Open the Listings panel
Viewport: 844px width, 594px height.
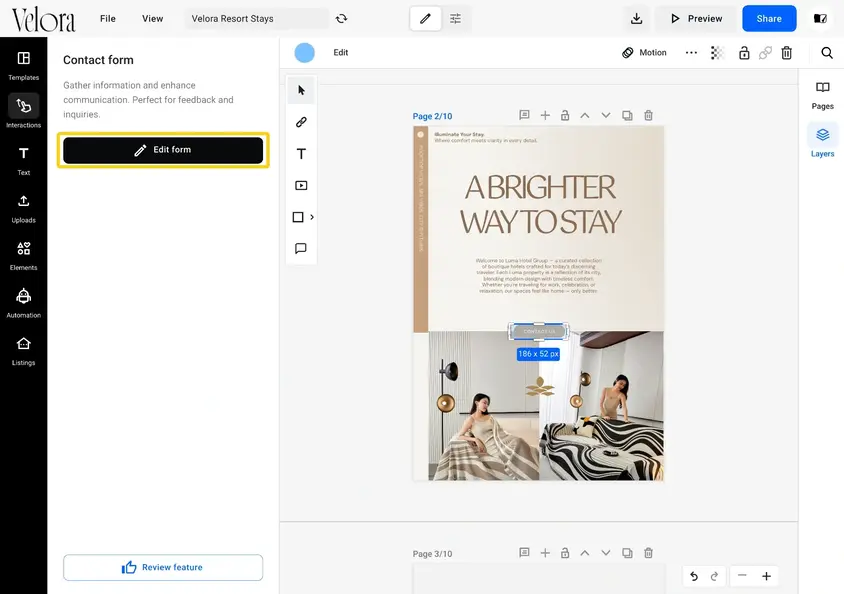[x=23, y=351]
